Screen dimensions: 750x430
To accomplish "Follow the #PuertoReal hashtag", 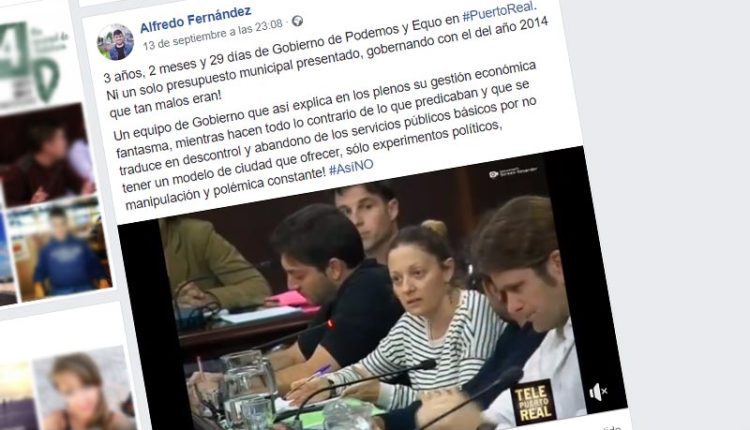I will point(500,12).
